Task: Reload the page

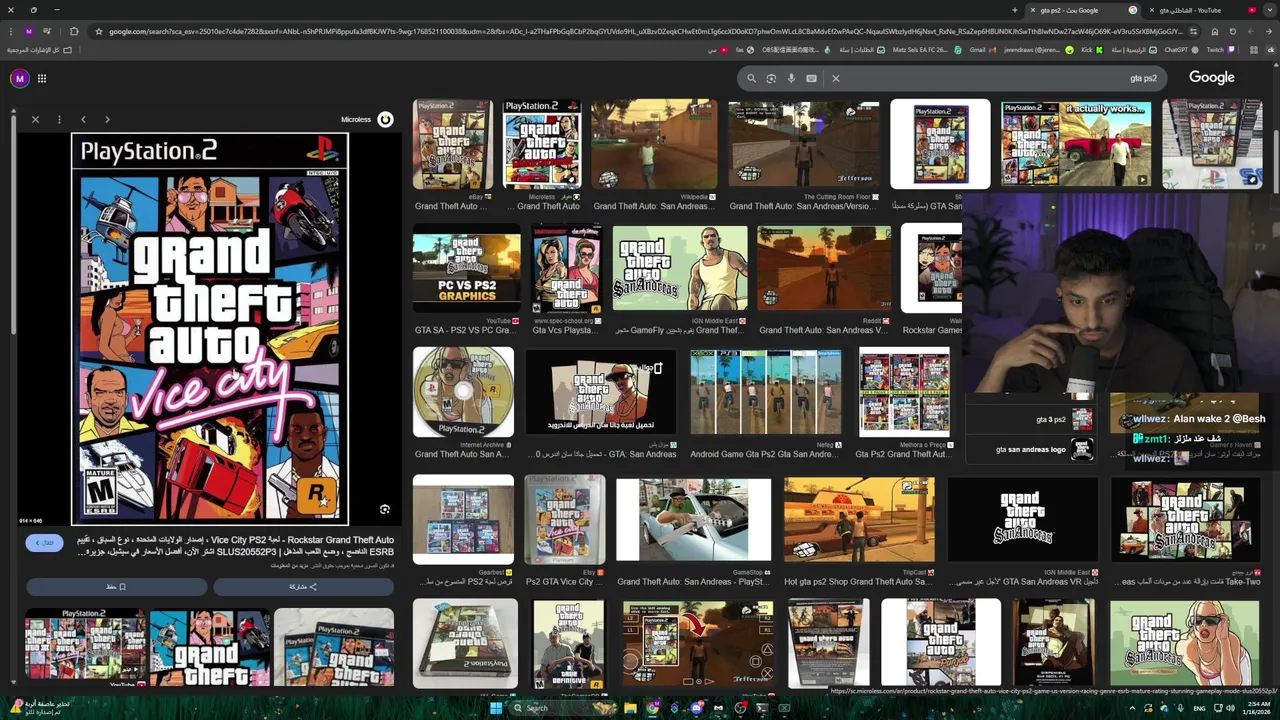Action: 1232,31
